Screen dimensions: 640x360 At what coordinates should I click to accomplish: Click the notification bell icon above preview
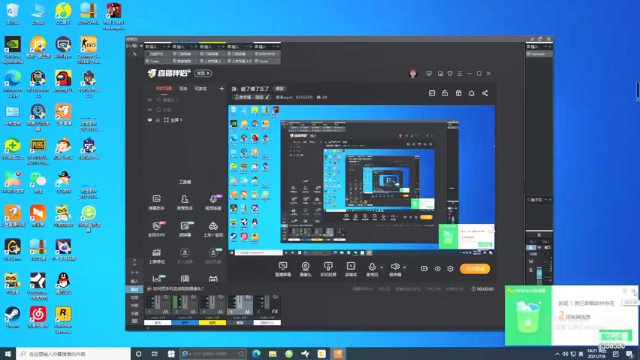pyautogui.click(x=471, y=93)
